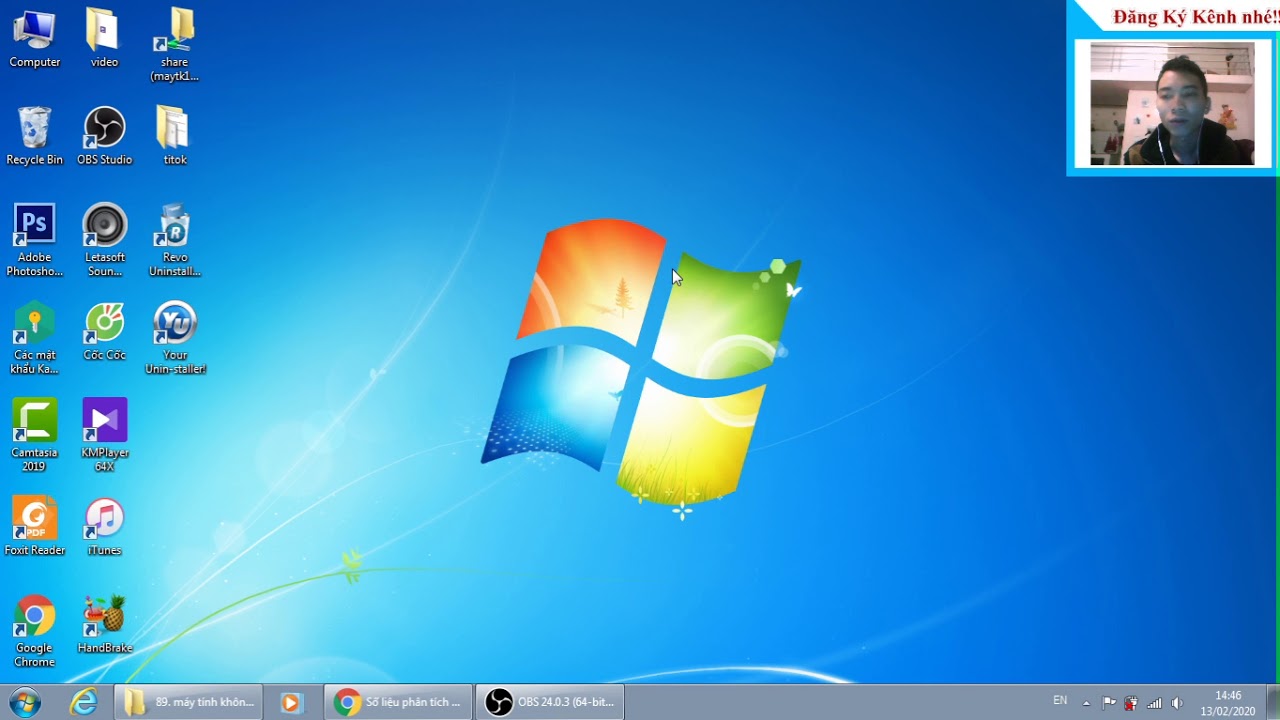Open iTunes desktop shortcut

[x=104, y=527]
